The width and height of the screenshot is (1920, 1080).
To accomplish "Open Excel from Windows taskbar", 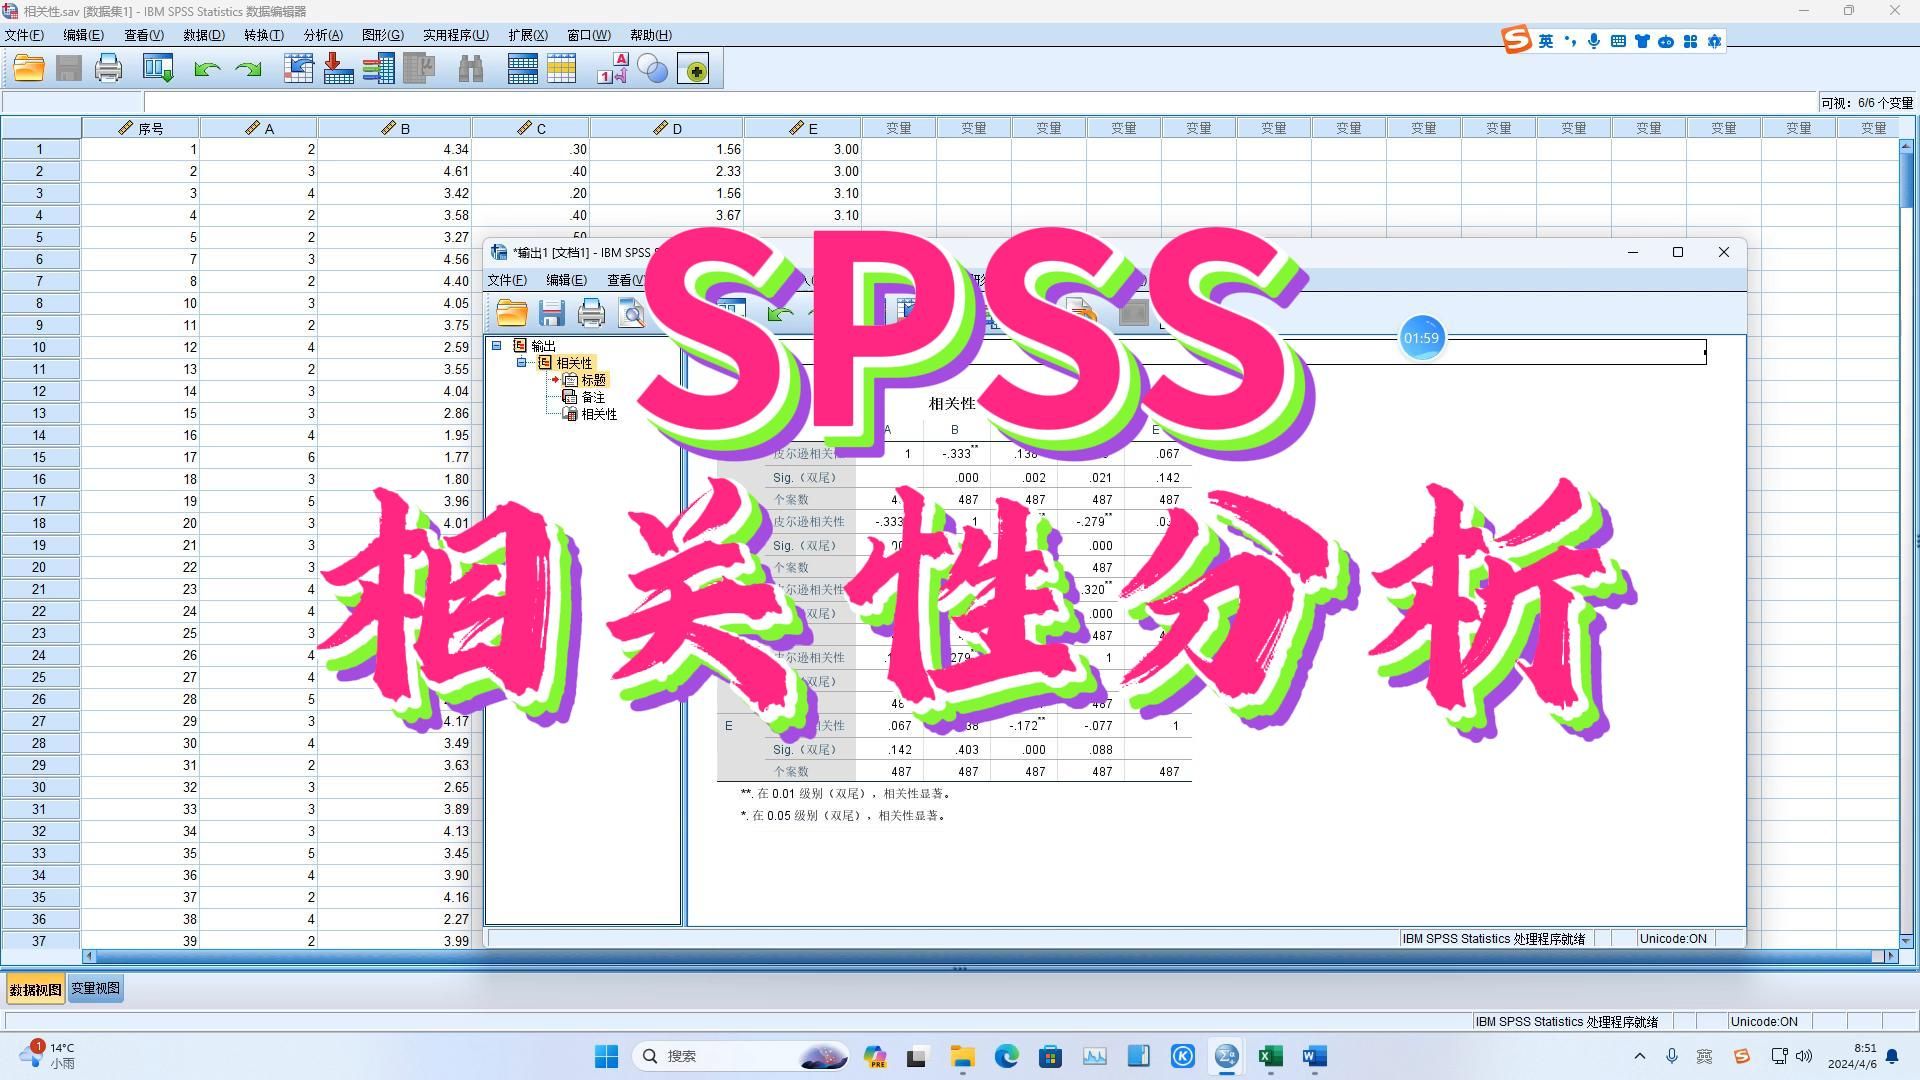I will click(1270, 1056).
